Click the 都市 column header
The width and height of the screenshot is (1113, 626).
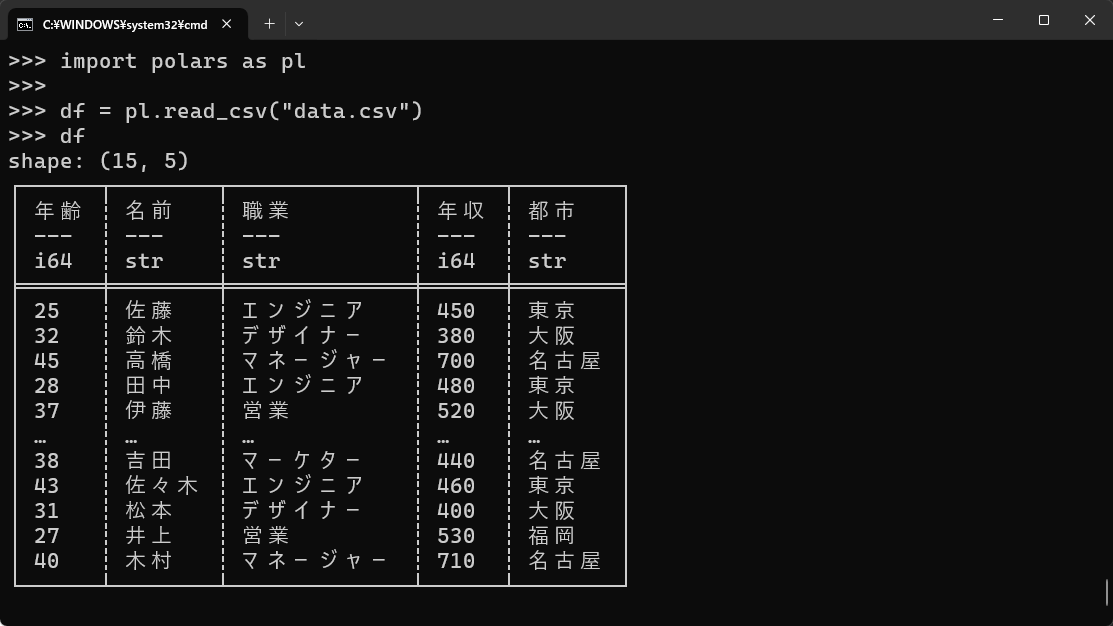(x=552, y=211)
